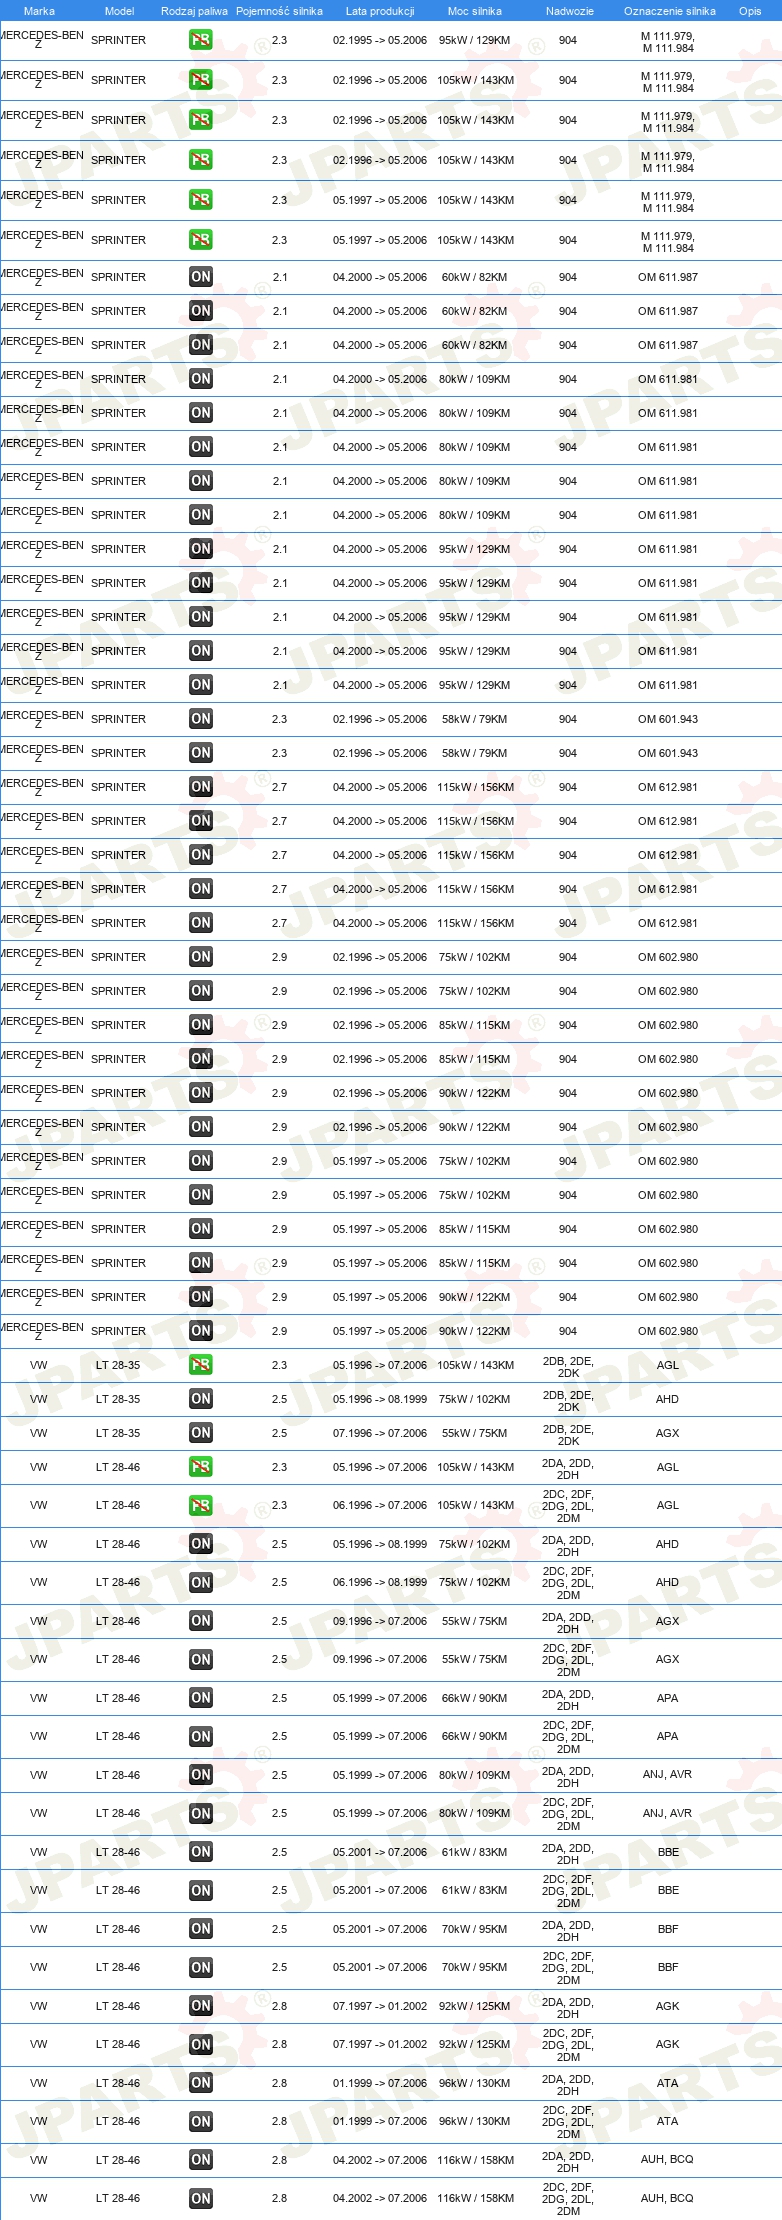Click the '07.1996 -> 07.2006' production years cell
Viewport: 782px width, 2220px height.
click(x=380, y=1433)
